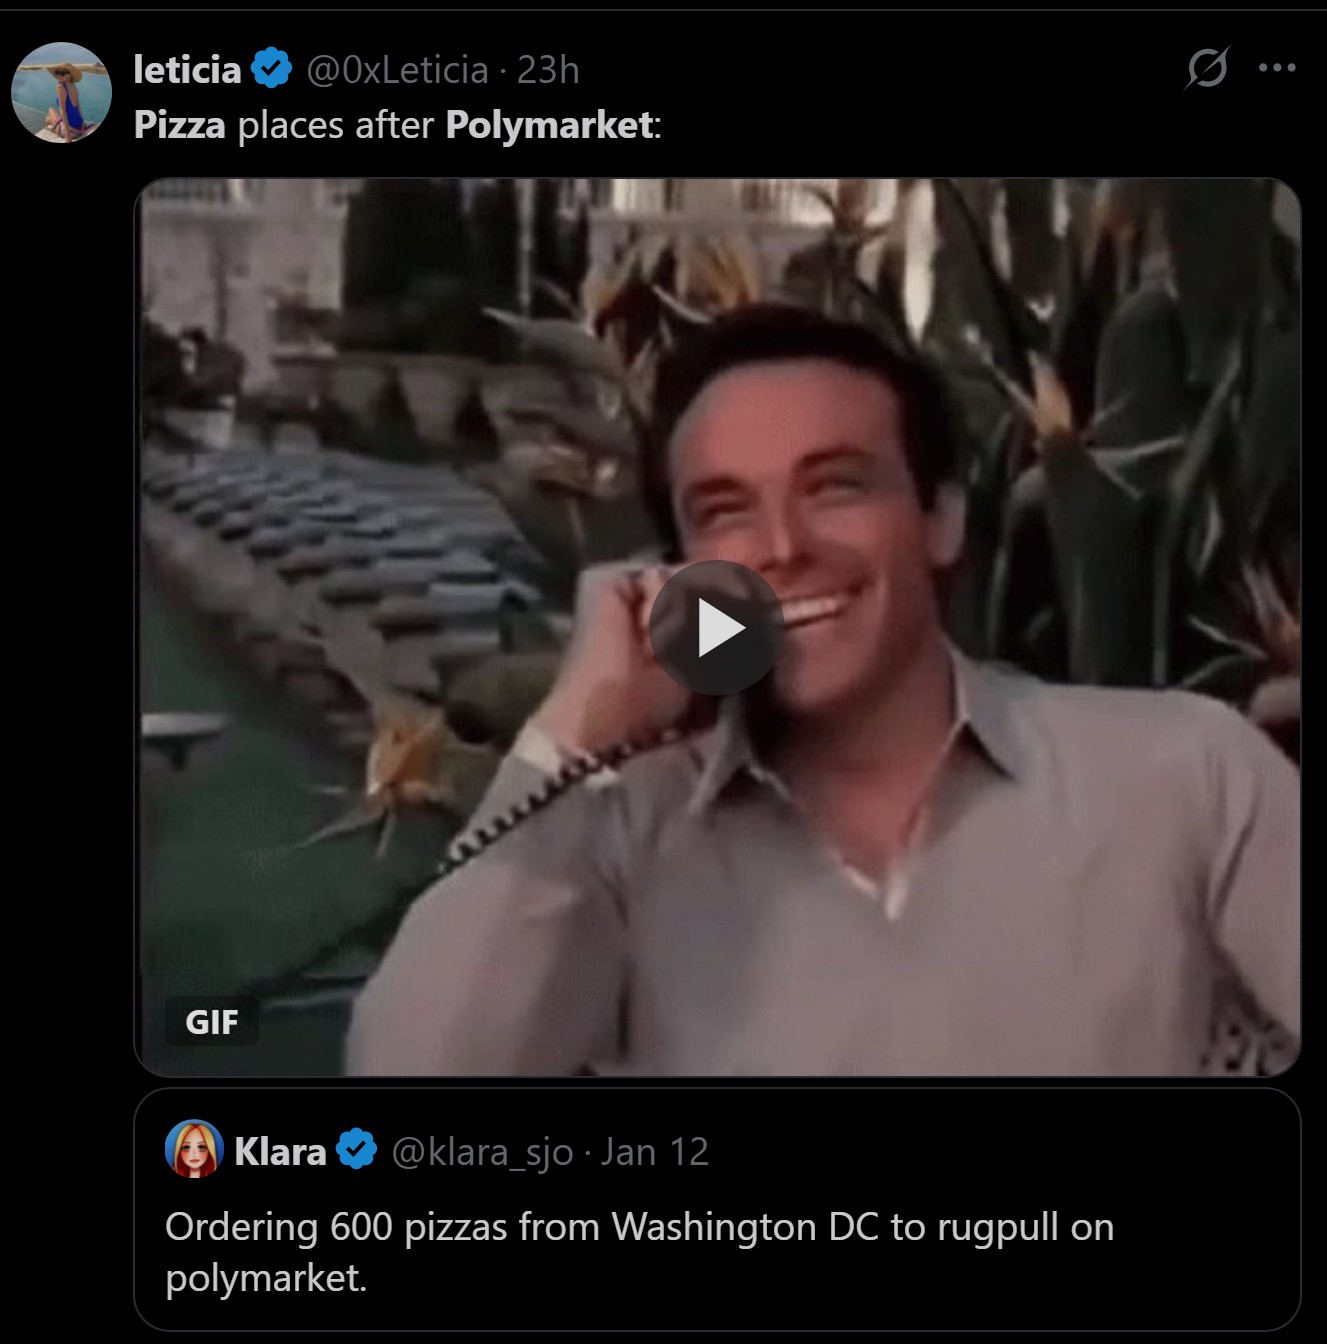Click the GIF label badge
This screenshot has width=1327, height=1344.
point(211,1022)
